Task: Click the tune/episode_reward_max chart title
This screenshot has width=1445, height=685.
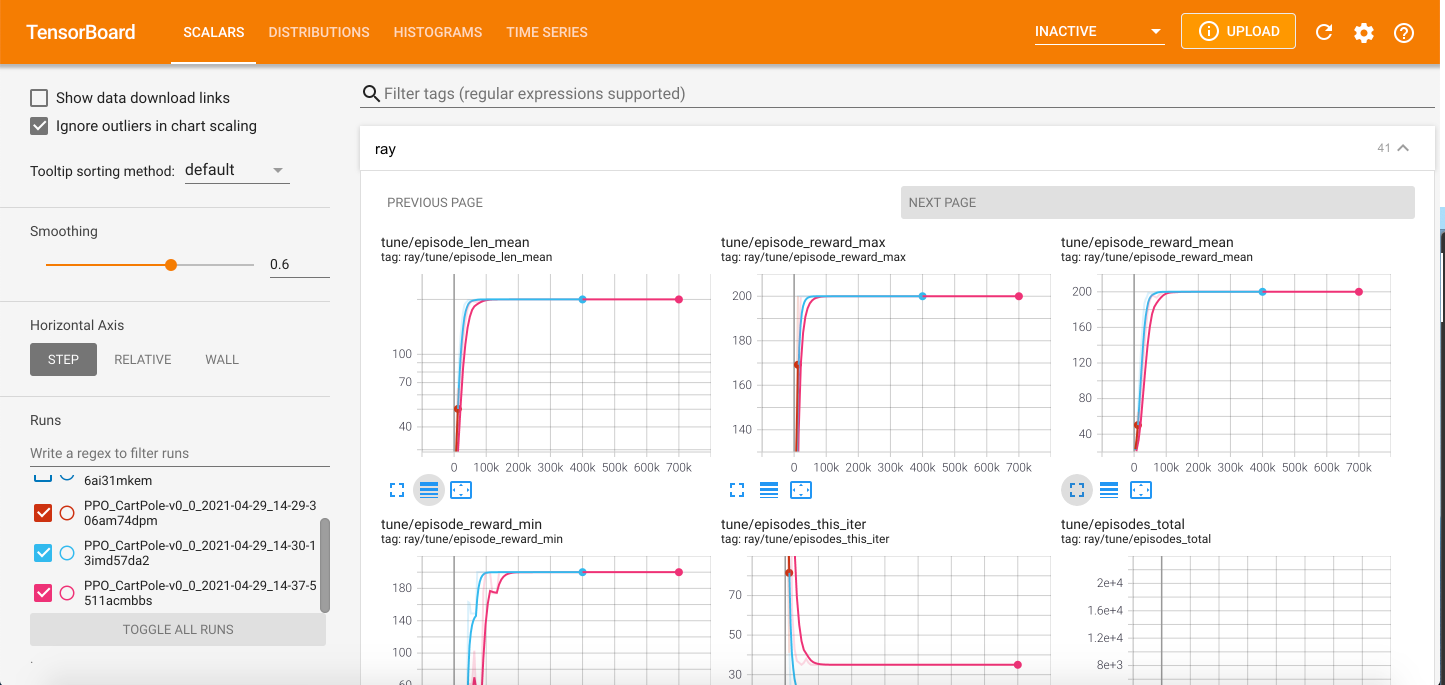Action: [x=803, y=242]
